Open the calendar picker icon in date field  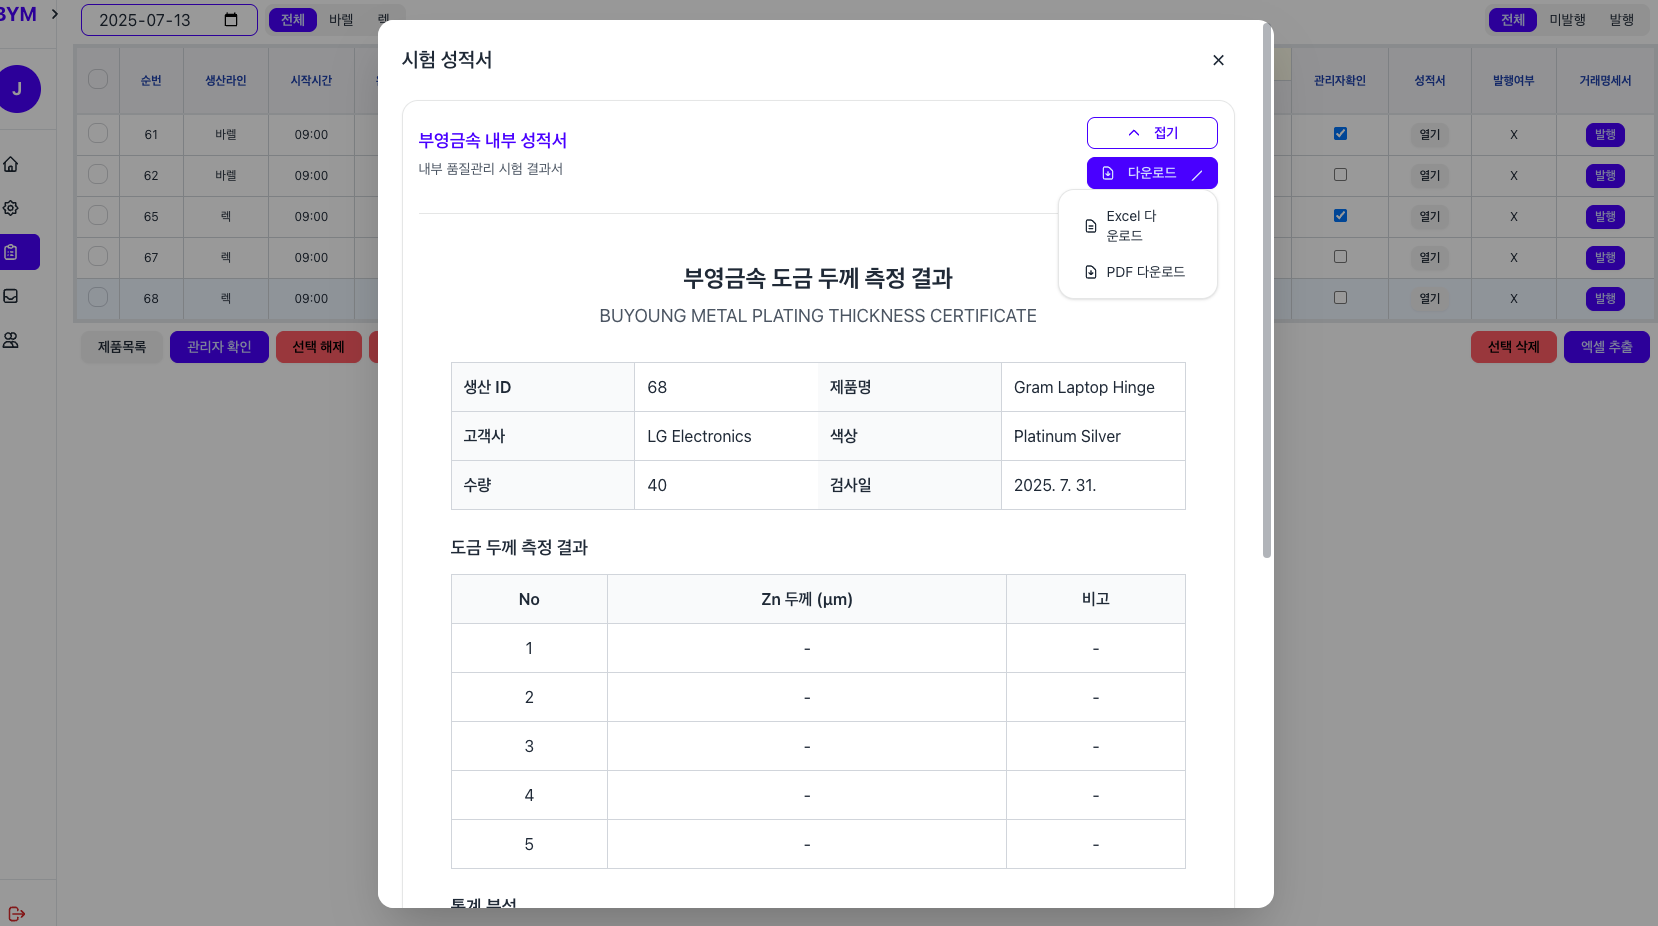[x=231, y=20]
